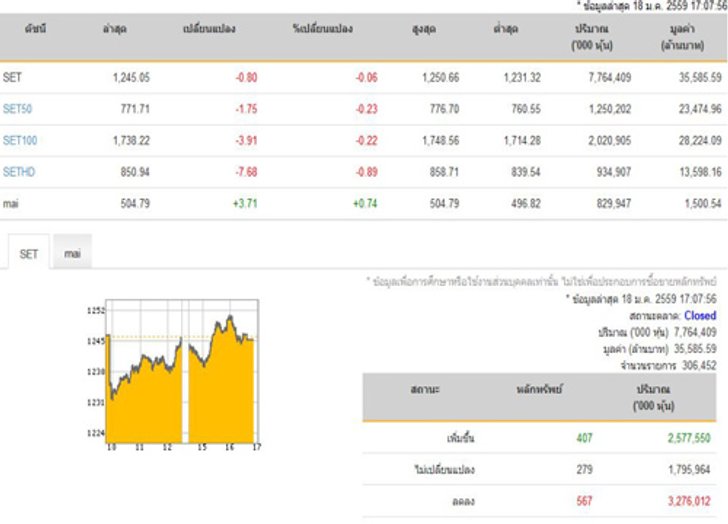Select SETHD high value 858.71
Screen dimensions: 728x524
pyautogui.click(x=444, y=172)
